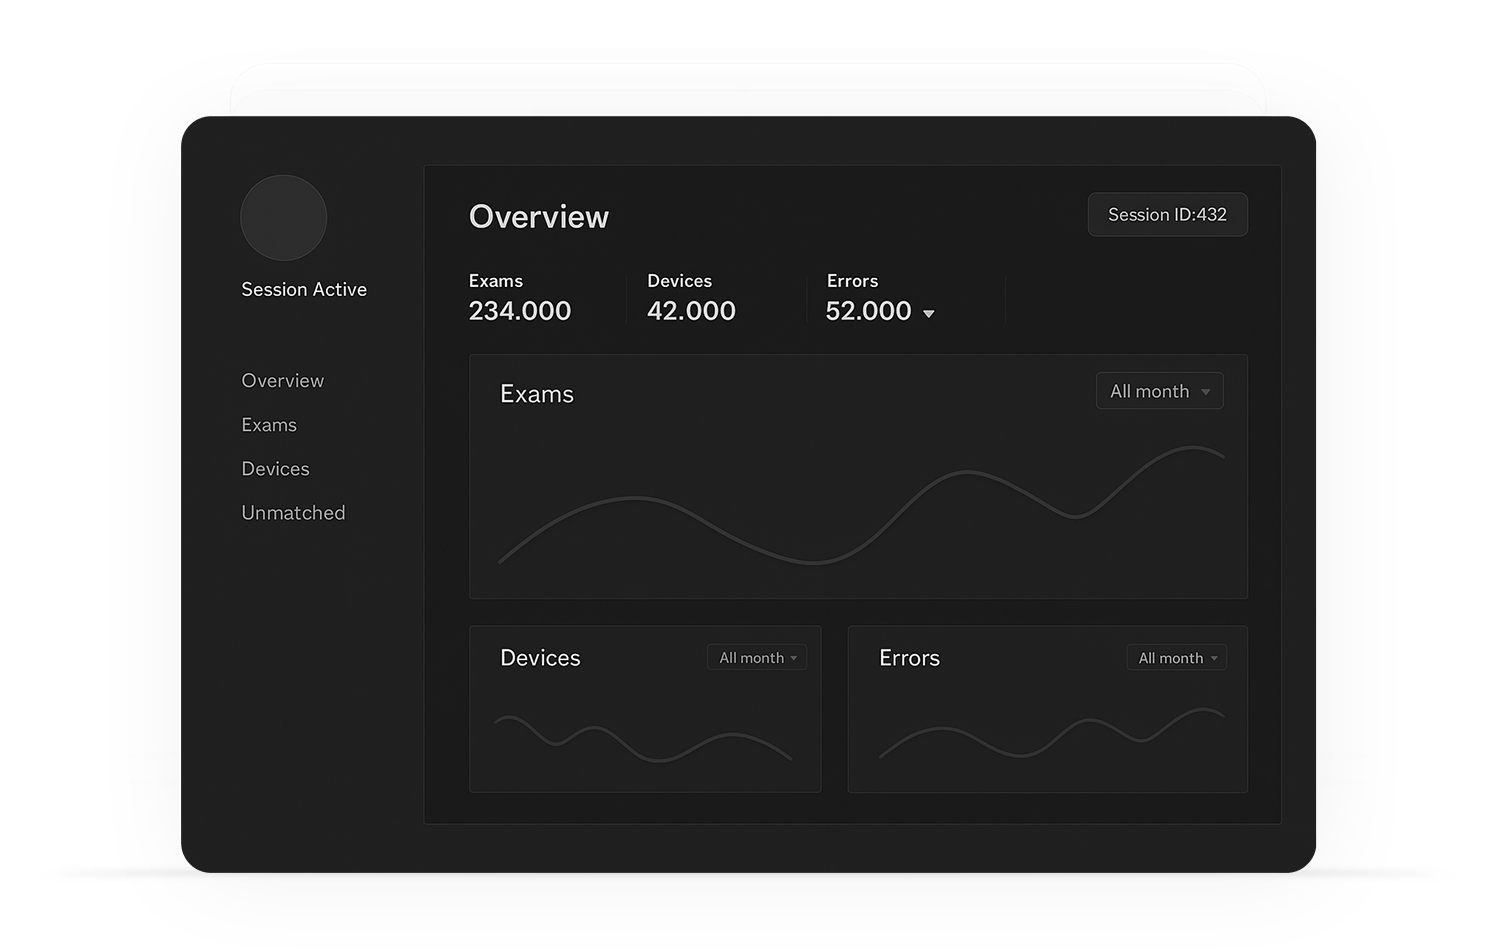Select Devices in the sidebar navigation
Viewport: 1495px width, 950px height.
click(275, 469)
